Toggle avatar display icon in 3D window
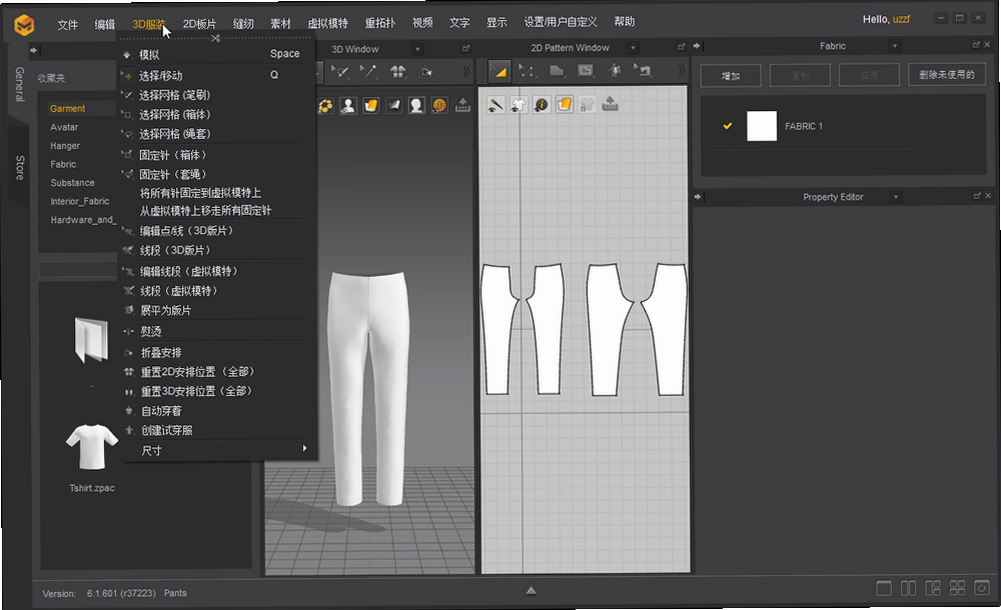This screenshot has width=1001, height=610. click(x=348, y=106)
